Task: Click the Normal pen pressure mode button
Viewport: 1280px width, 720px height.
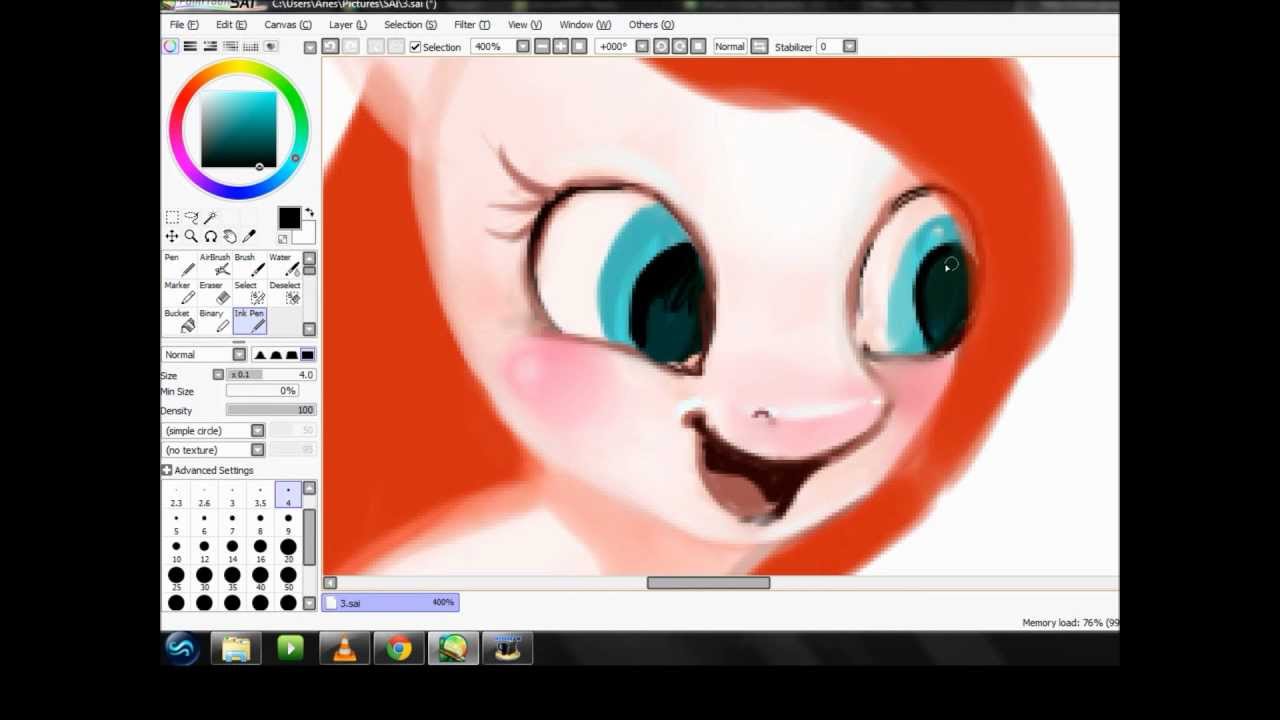Action: (x=729, y=46)
